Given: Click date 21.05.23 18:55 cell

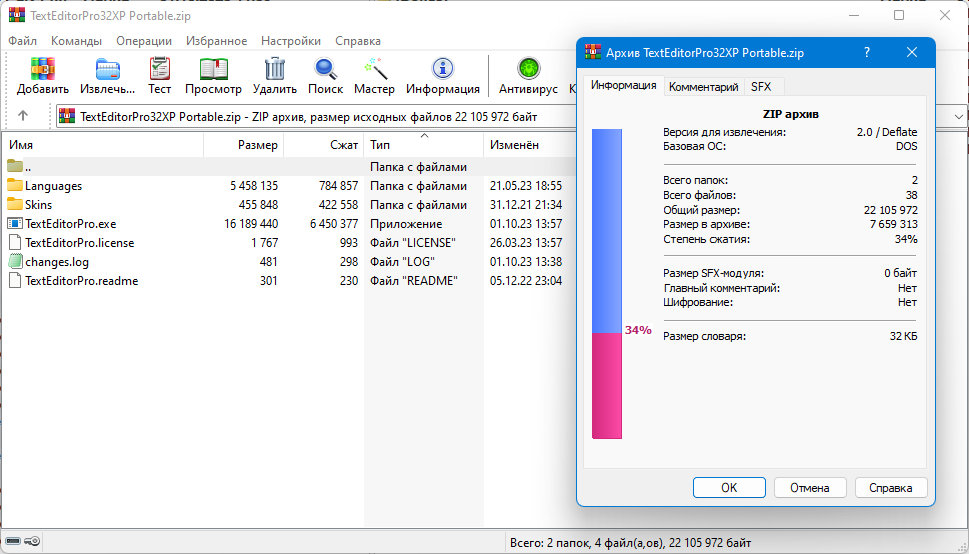Looking at the screenshot, I should click(526, 185).
